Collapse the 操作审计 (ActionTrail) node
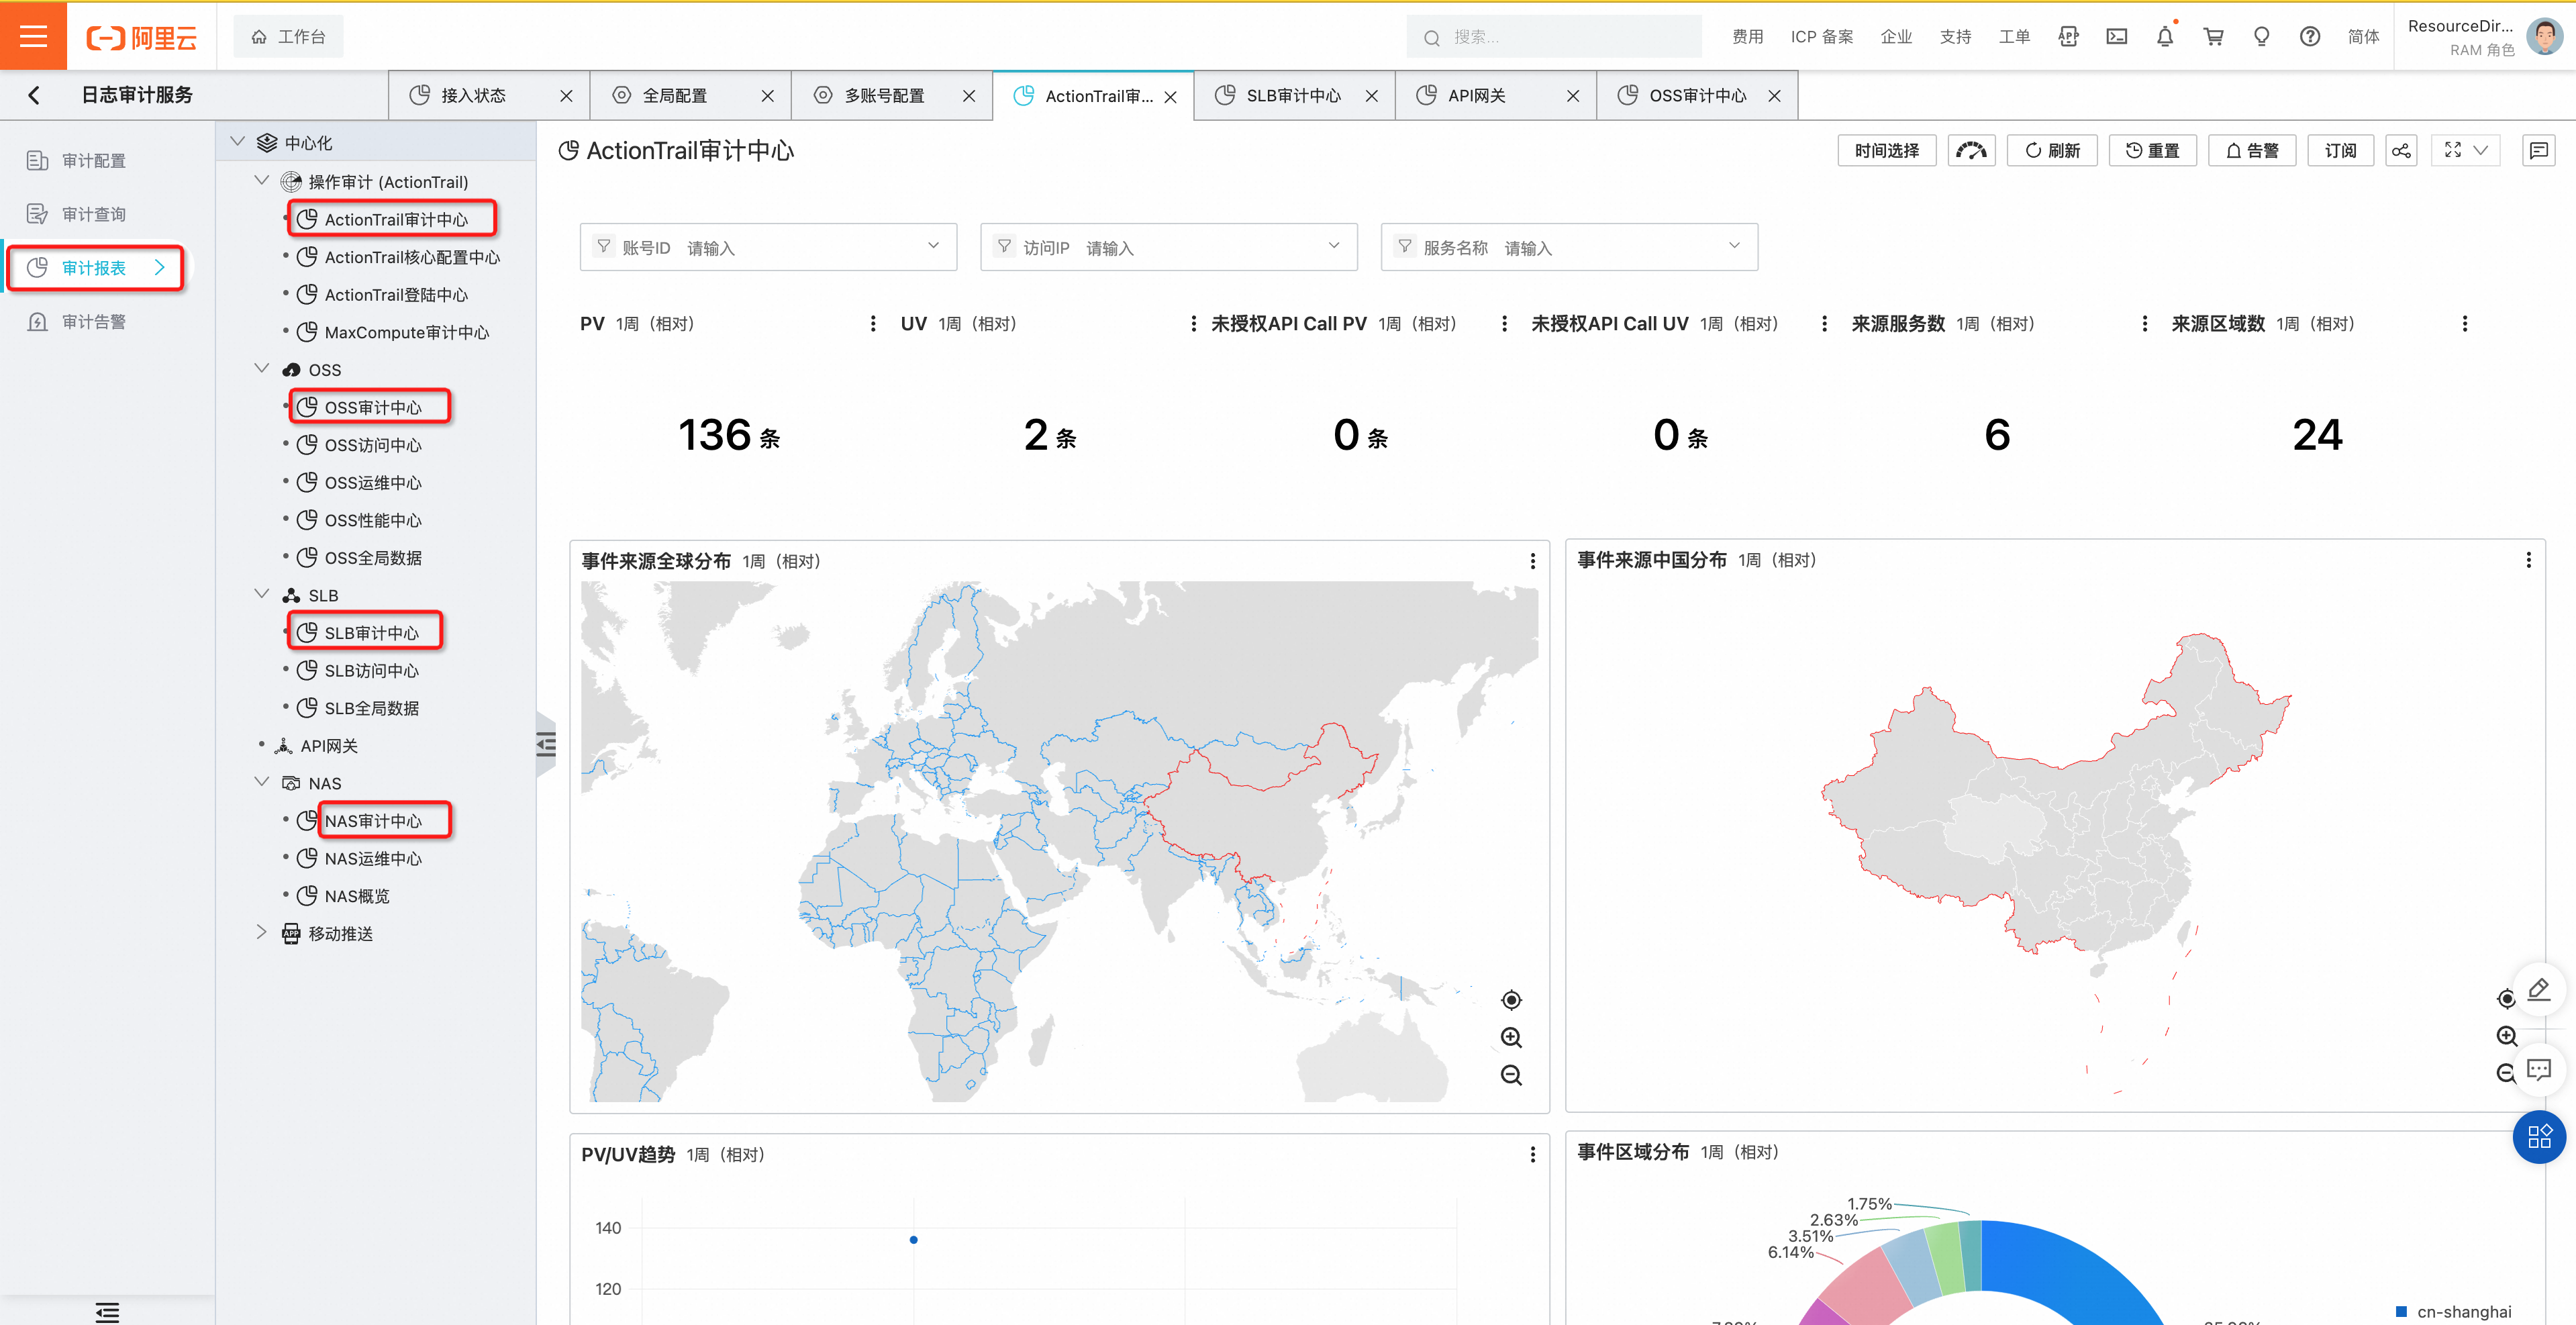Screen dimensions: 2576x1325 [262, 181]
